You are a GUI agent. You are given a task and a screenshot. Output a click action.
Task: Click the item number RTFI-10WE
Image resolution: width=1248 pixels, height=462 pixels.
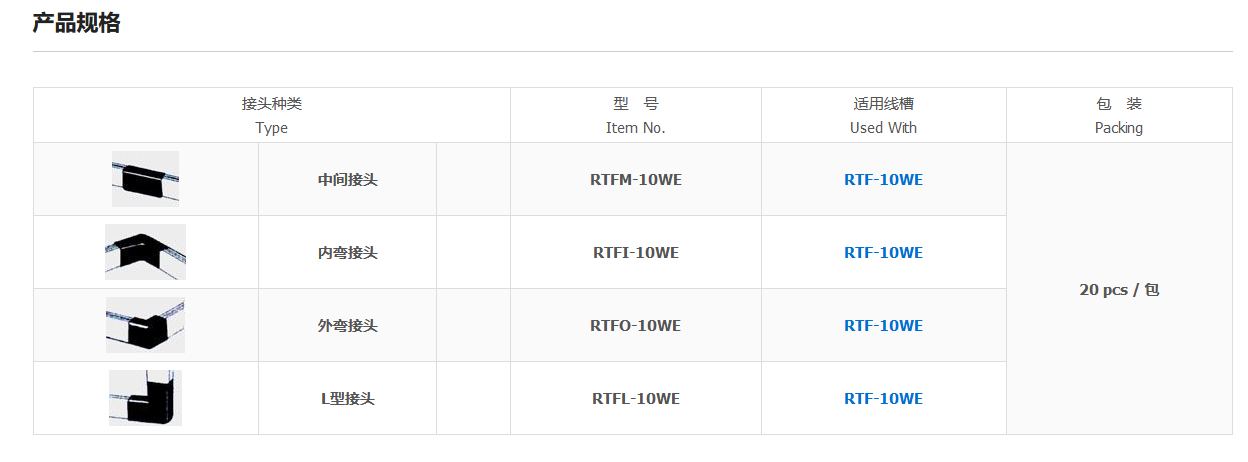tap(635, 253)
